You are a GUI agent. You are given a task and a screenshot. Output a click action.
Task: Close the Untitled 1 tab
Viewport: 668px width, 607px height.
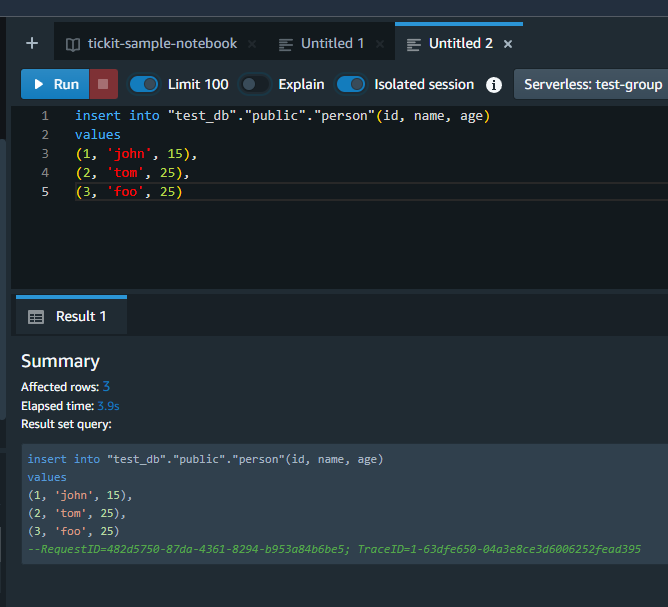pos(380,44)
